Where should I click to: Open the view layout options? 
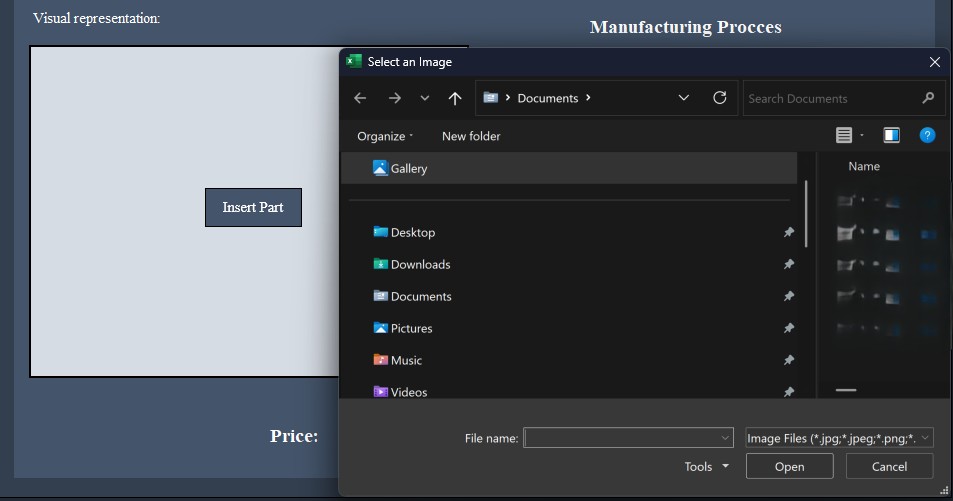coord(849,135)
